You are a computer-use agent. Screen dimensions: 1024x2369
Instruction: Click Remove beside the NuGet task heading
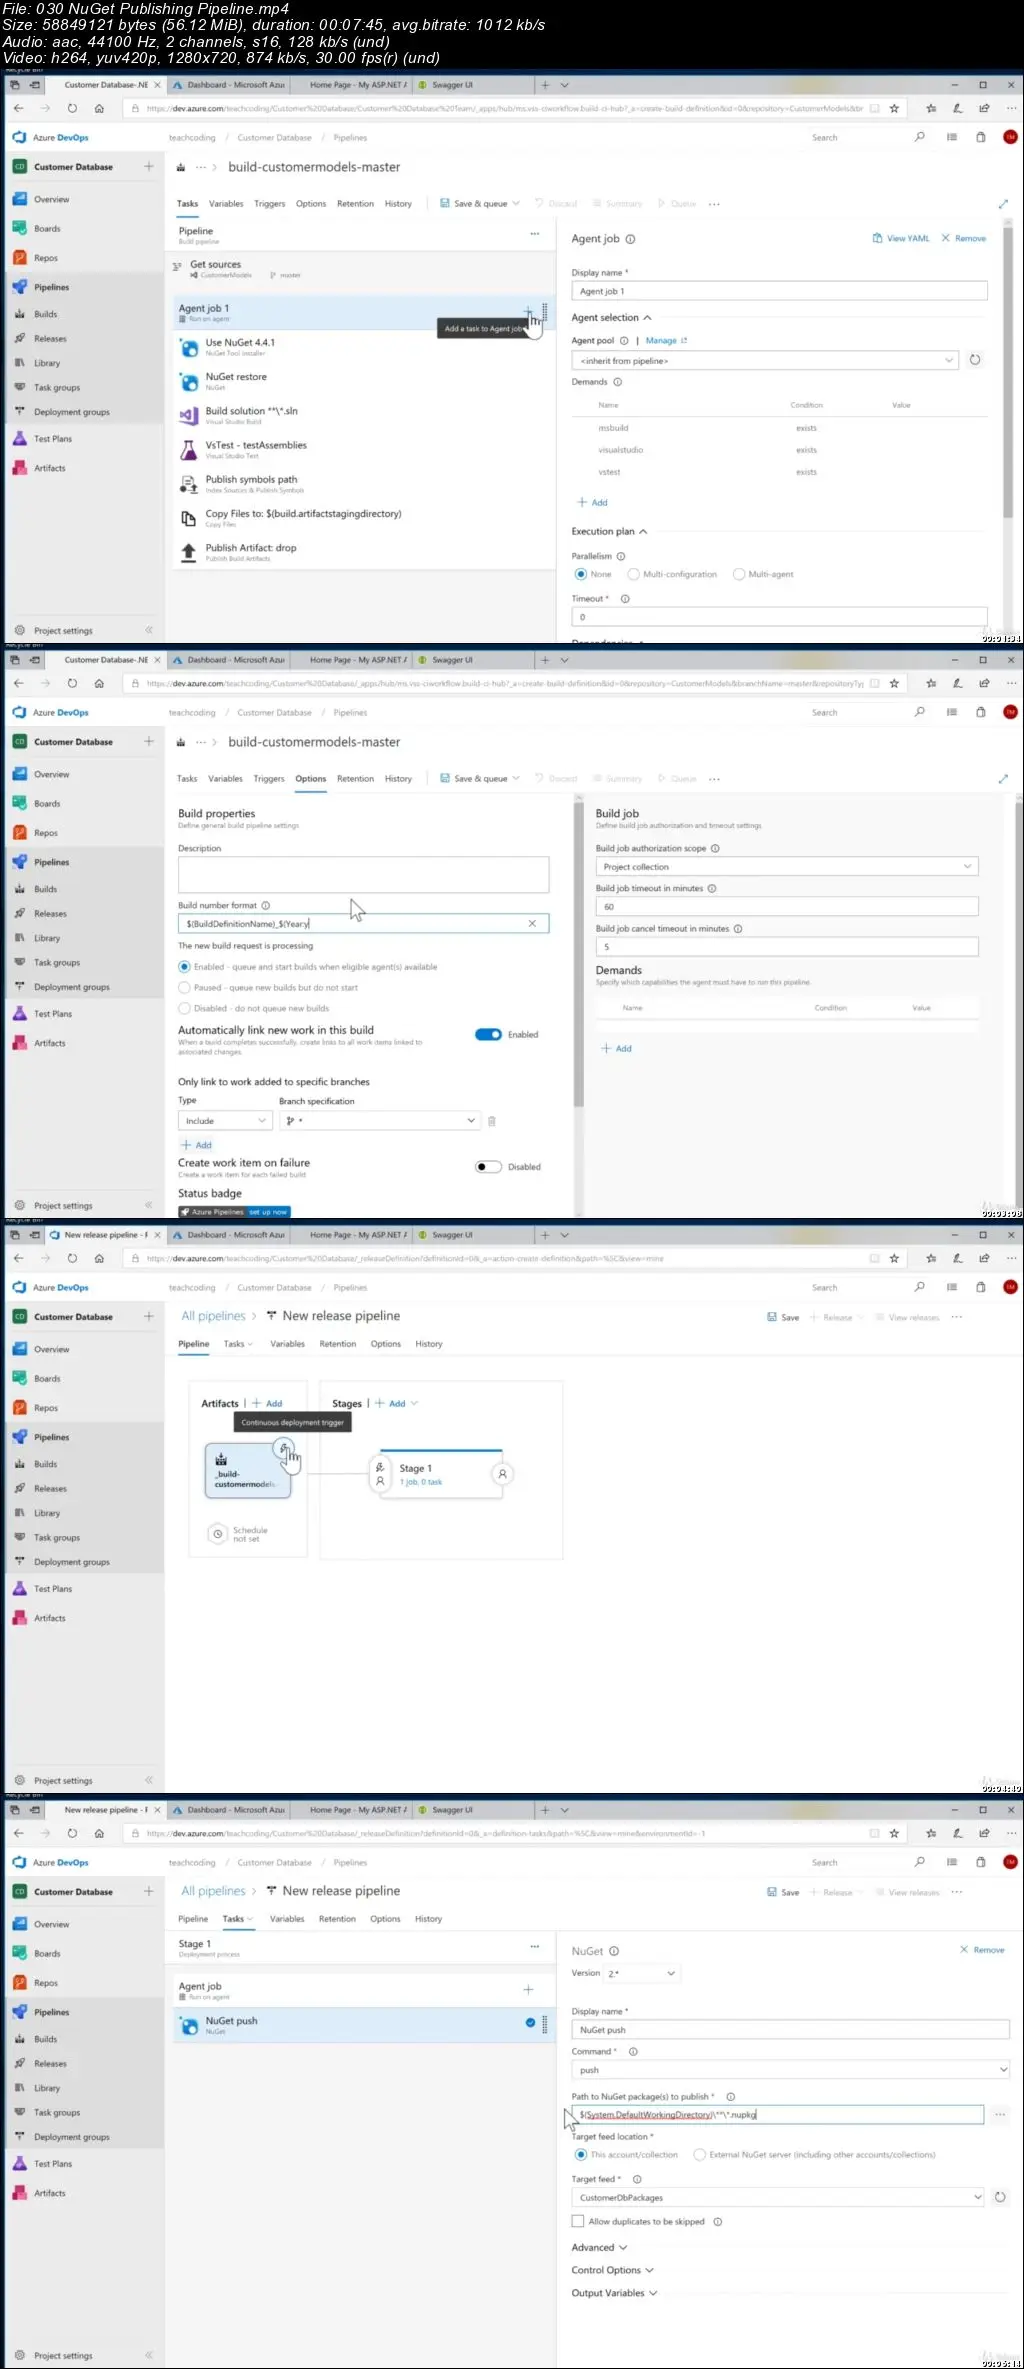[x=982, y=1949]
